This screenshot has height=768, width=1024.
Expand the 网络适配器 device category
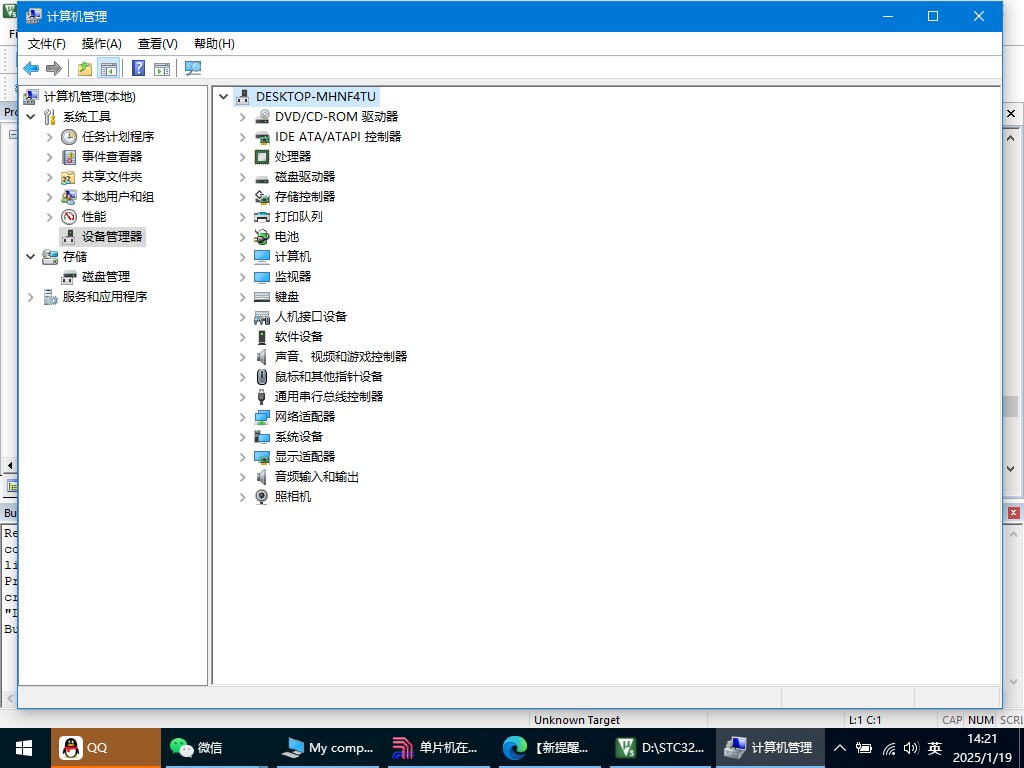242,417
